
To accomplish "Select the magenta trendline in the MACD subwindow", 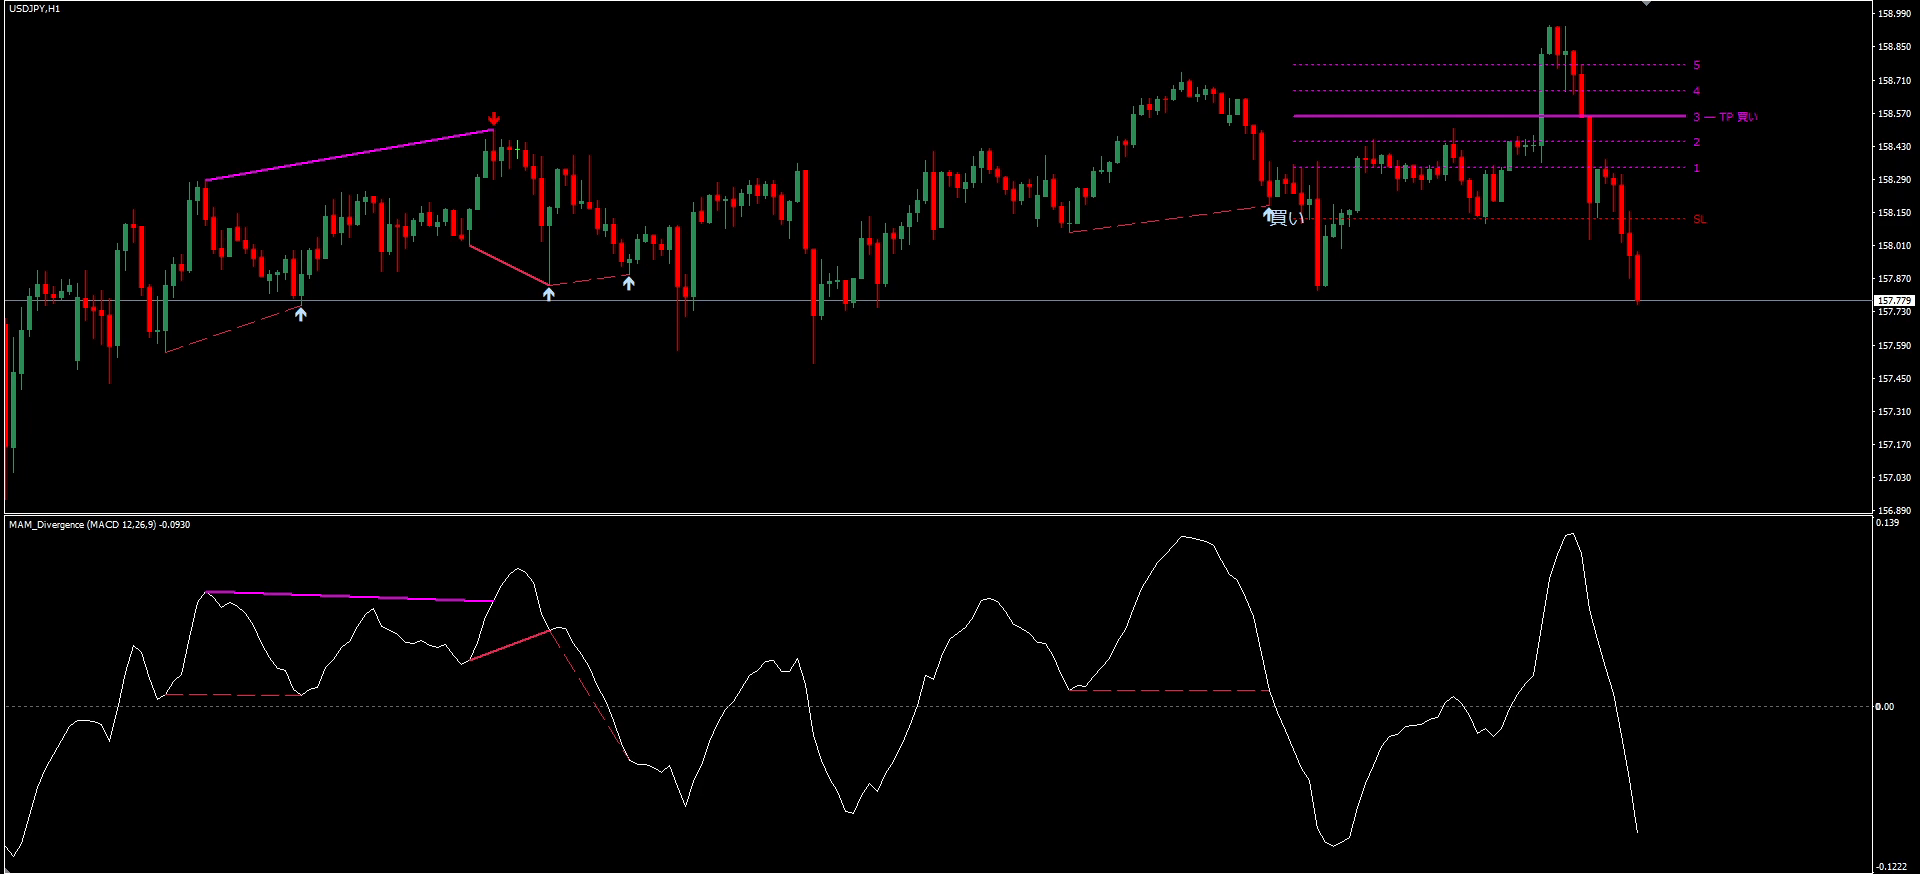I will tap(349, 597).
